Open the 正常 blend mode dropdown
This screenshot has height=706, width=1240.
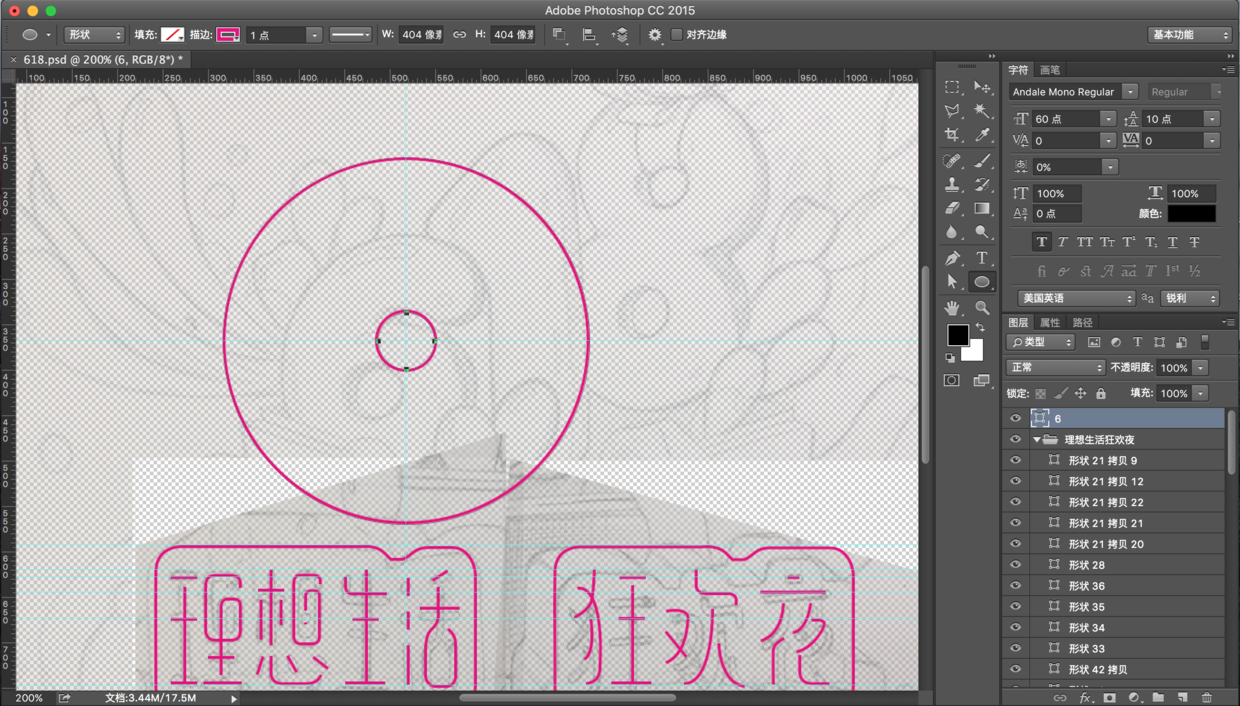[x=1056, y=368]
